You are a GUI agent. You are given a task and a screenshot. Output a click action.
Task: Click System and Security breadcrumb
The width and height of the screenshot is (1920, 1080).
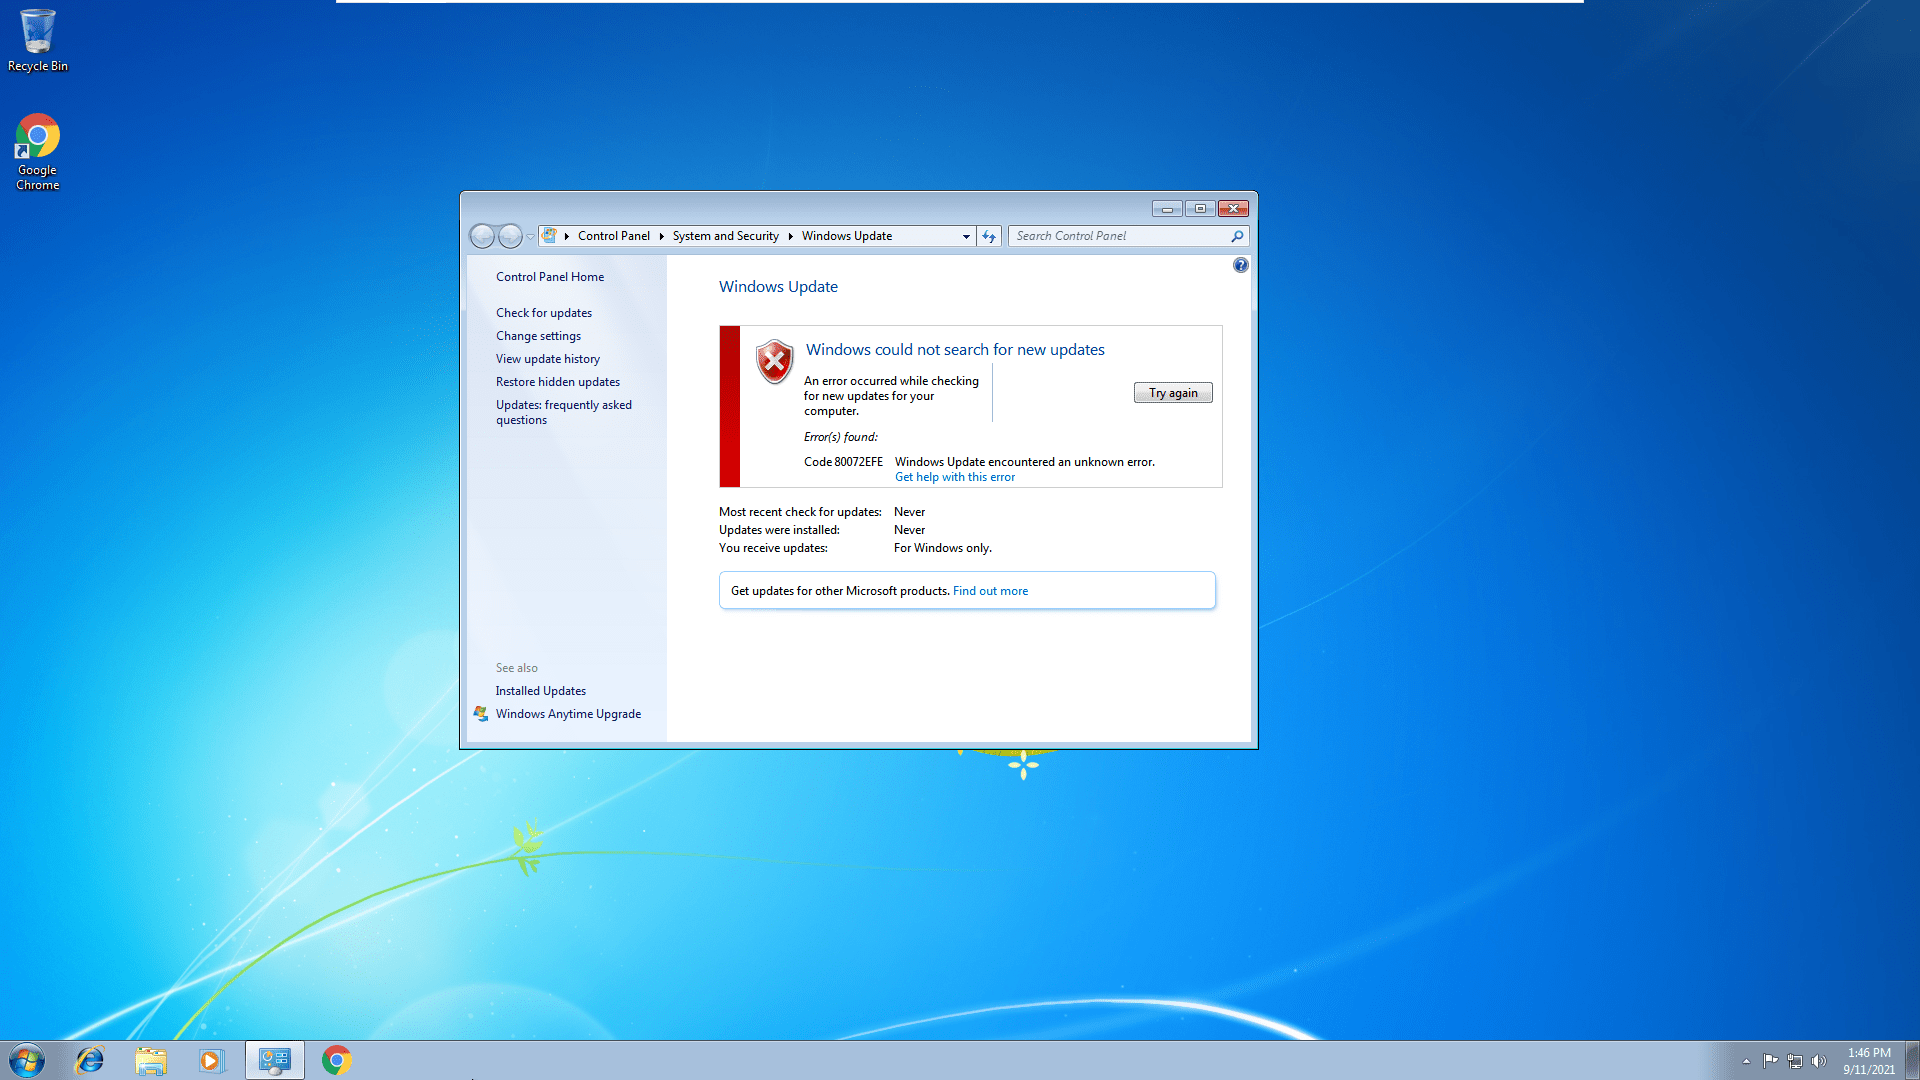pyautogui.click(x=725, y=236)
